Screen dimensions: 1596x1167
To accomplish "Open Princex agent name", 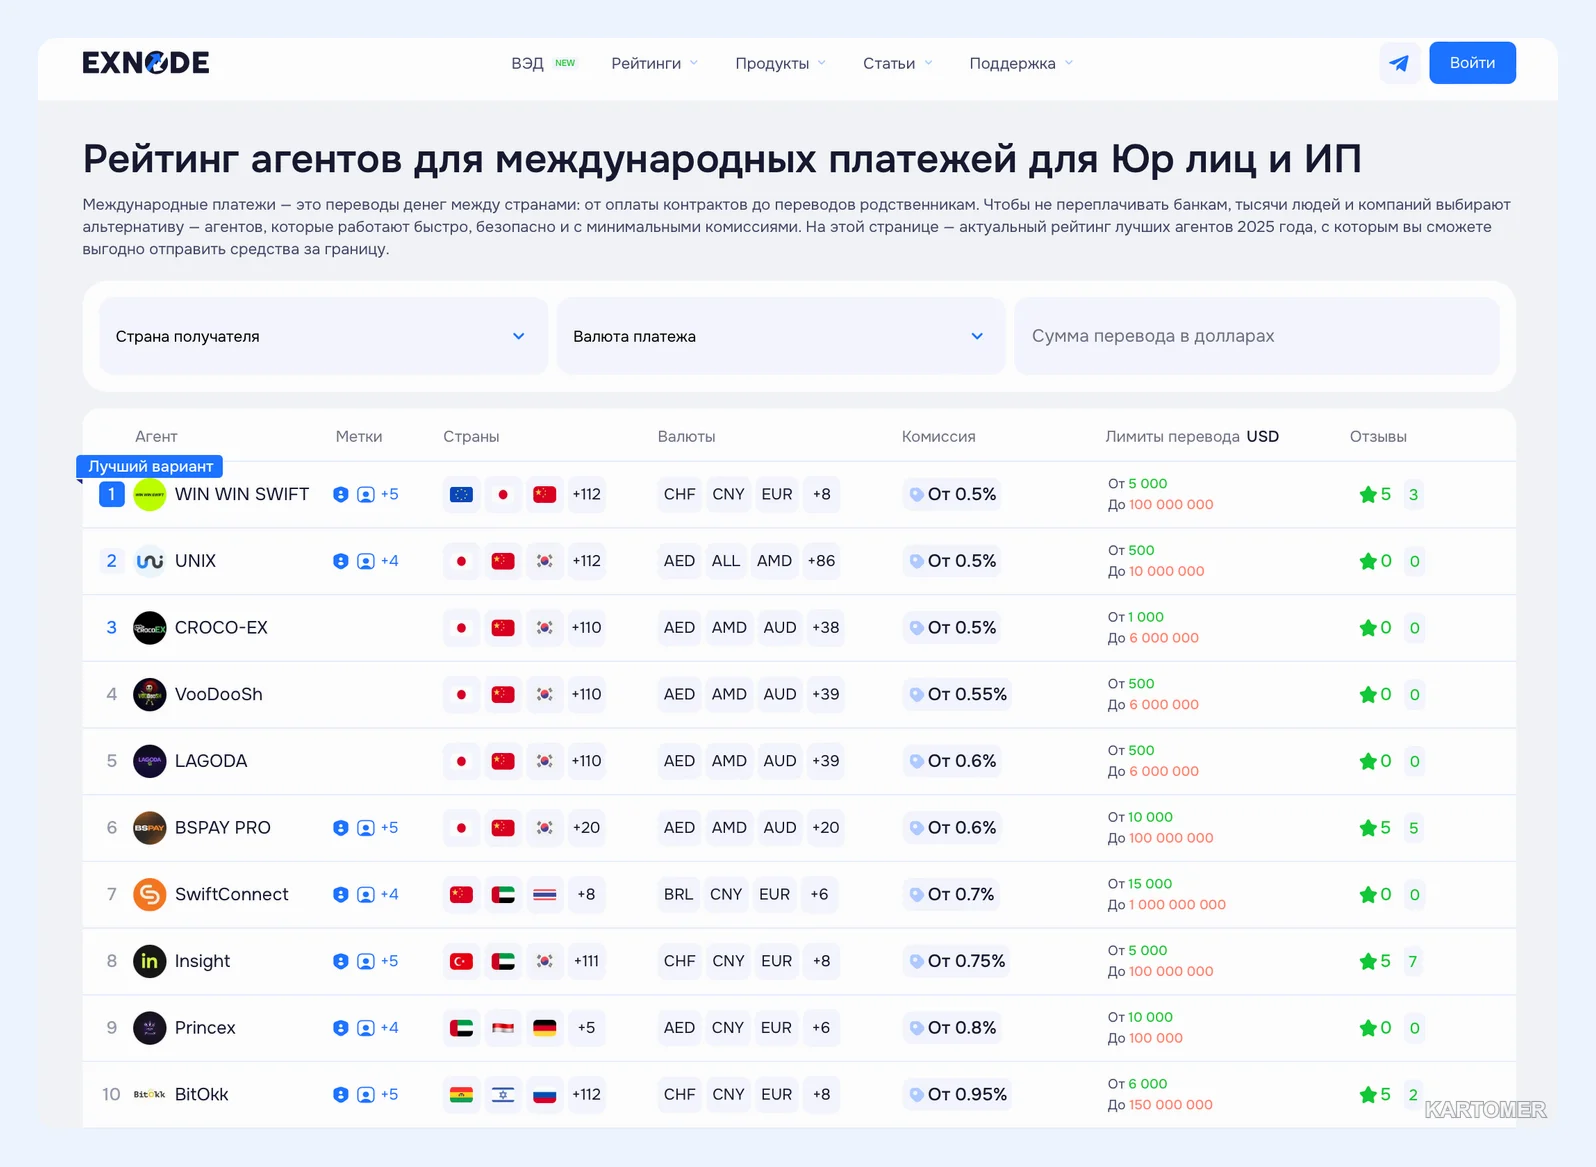I will 205,1028.
